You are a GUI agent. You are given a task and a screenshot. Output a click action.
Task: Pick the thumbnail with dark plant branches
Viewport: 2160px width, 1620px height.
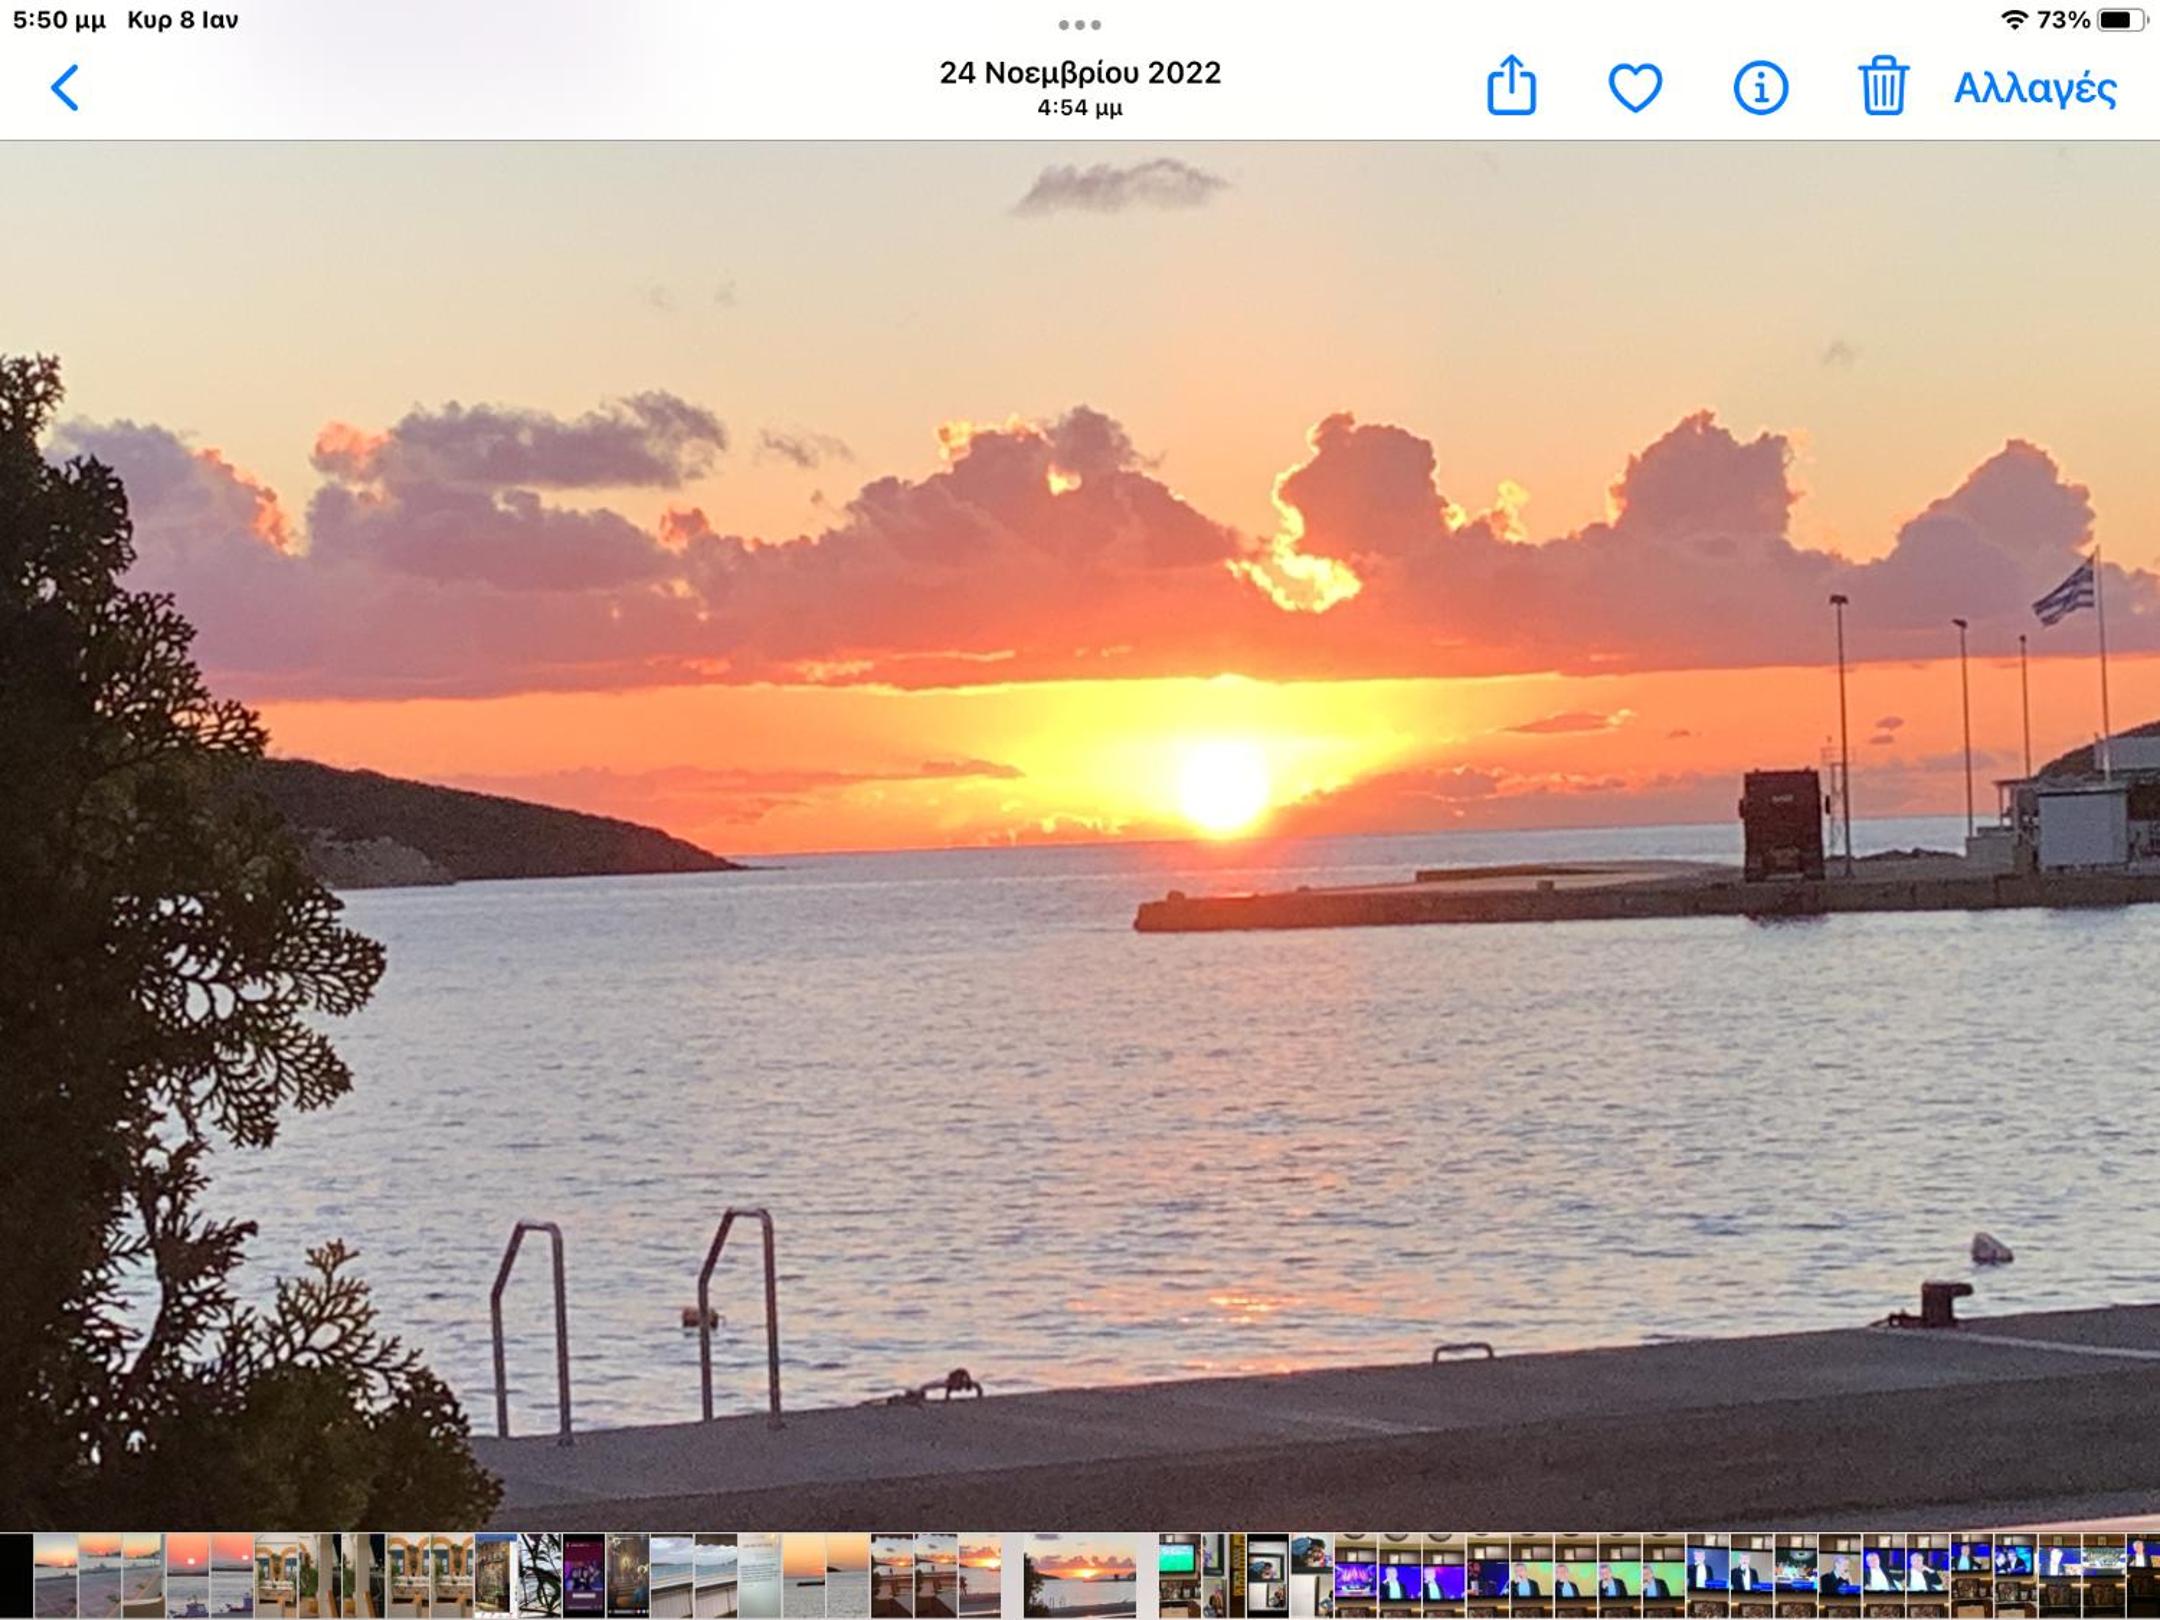click(x=540, y=1575)
